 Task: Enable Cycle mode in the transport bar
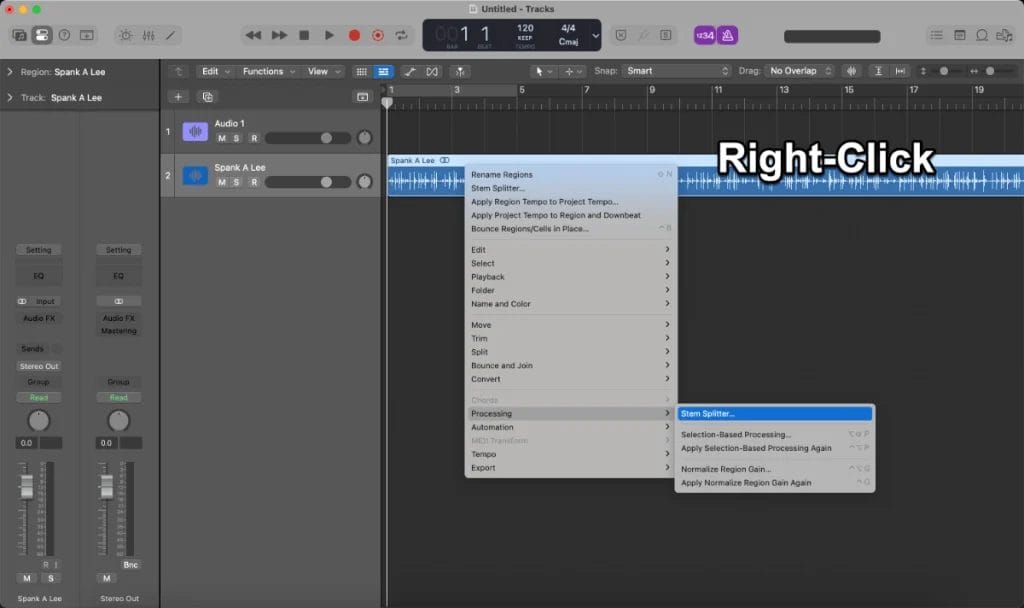(x=403, y=35)
